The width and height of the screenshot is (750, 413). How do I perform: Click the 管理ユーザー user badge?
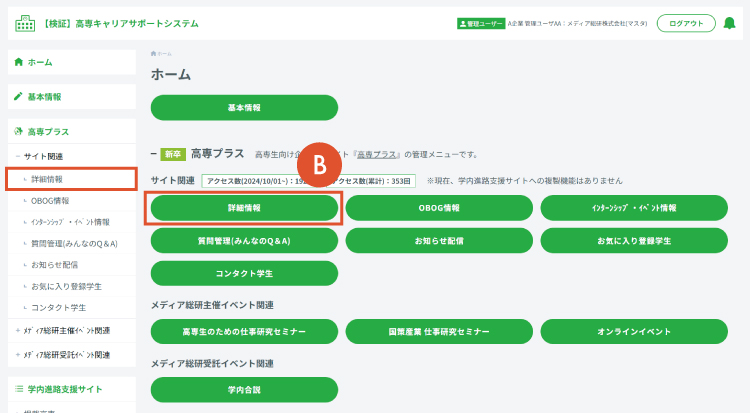(481, 23)
